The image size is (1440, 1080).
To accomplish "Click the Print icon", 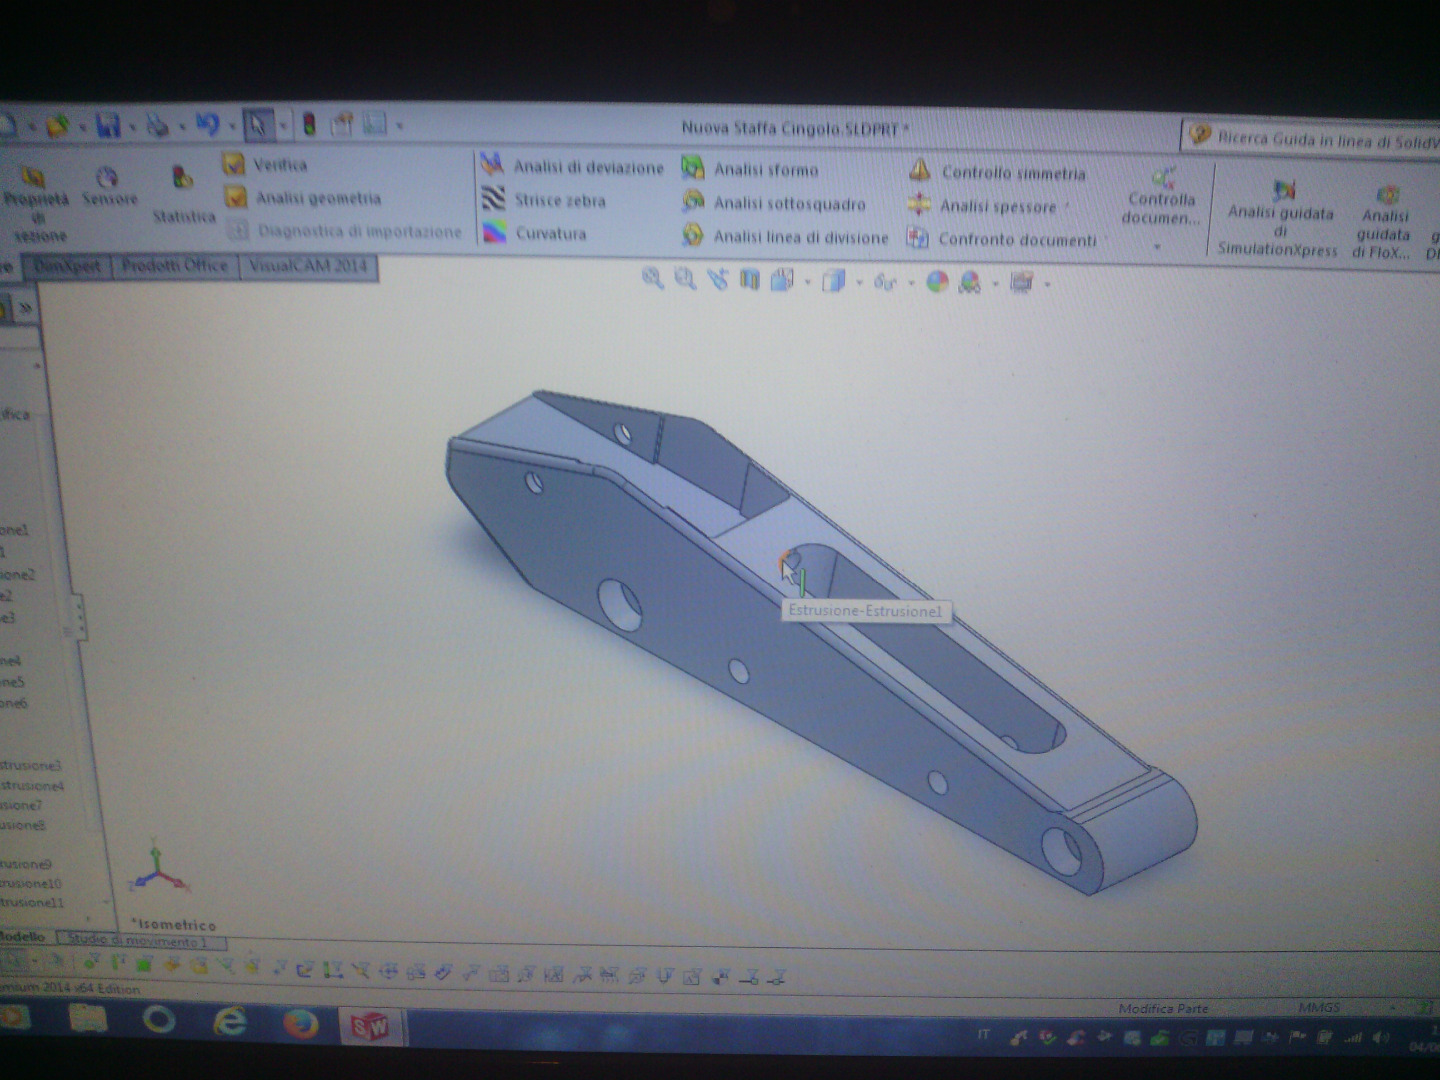I will click(x=156, y=125).
